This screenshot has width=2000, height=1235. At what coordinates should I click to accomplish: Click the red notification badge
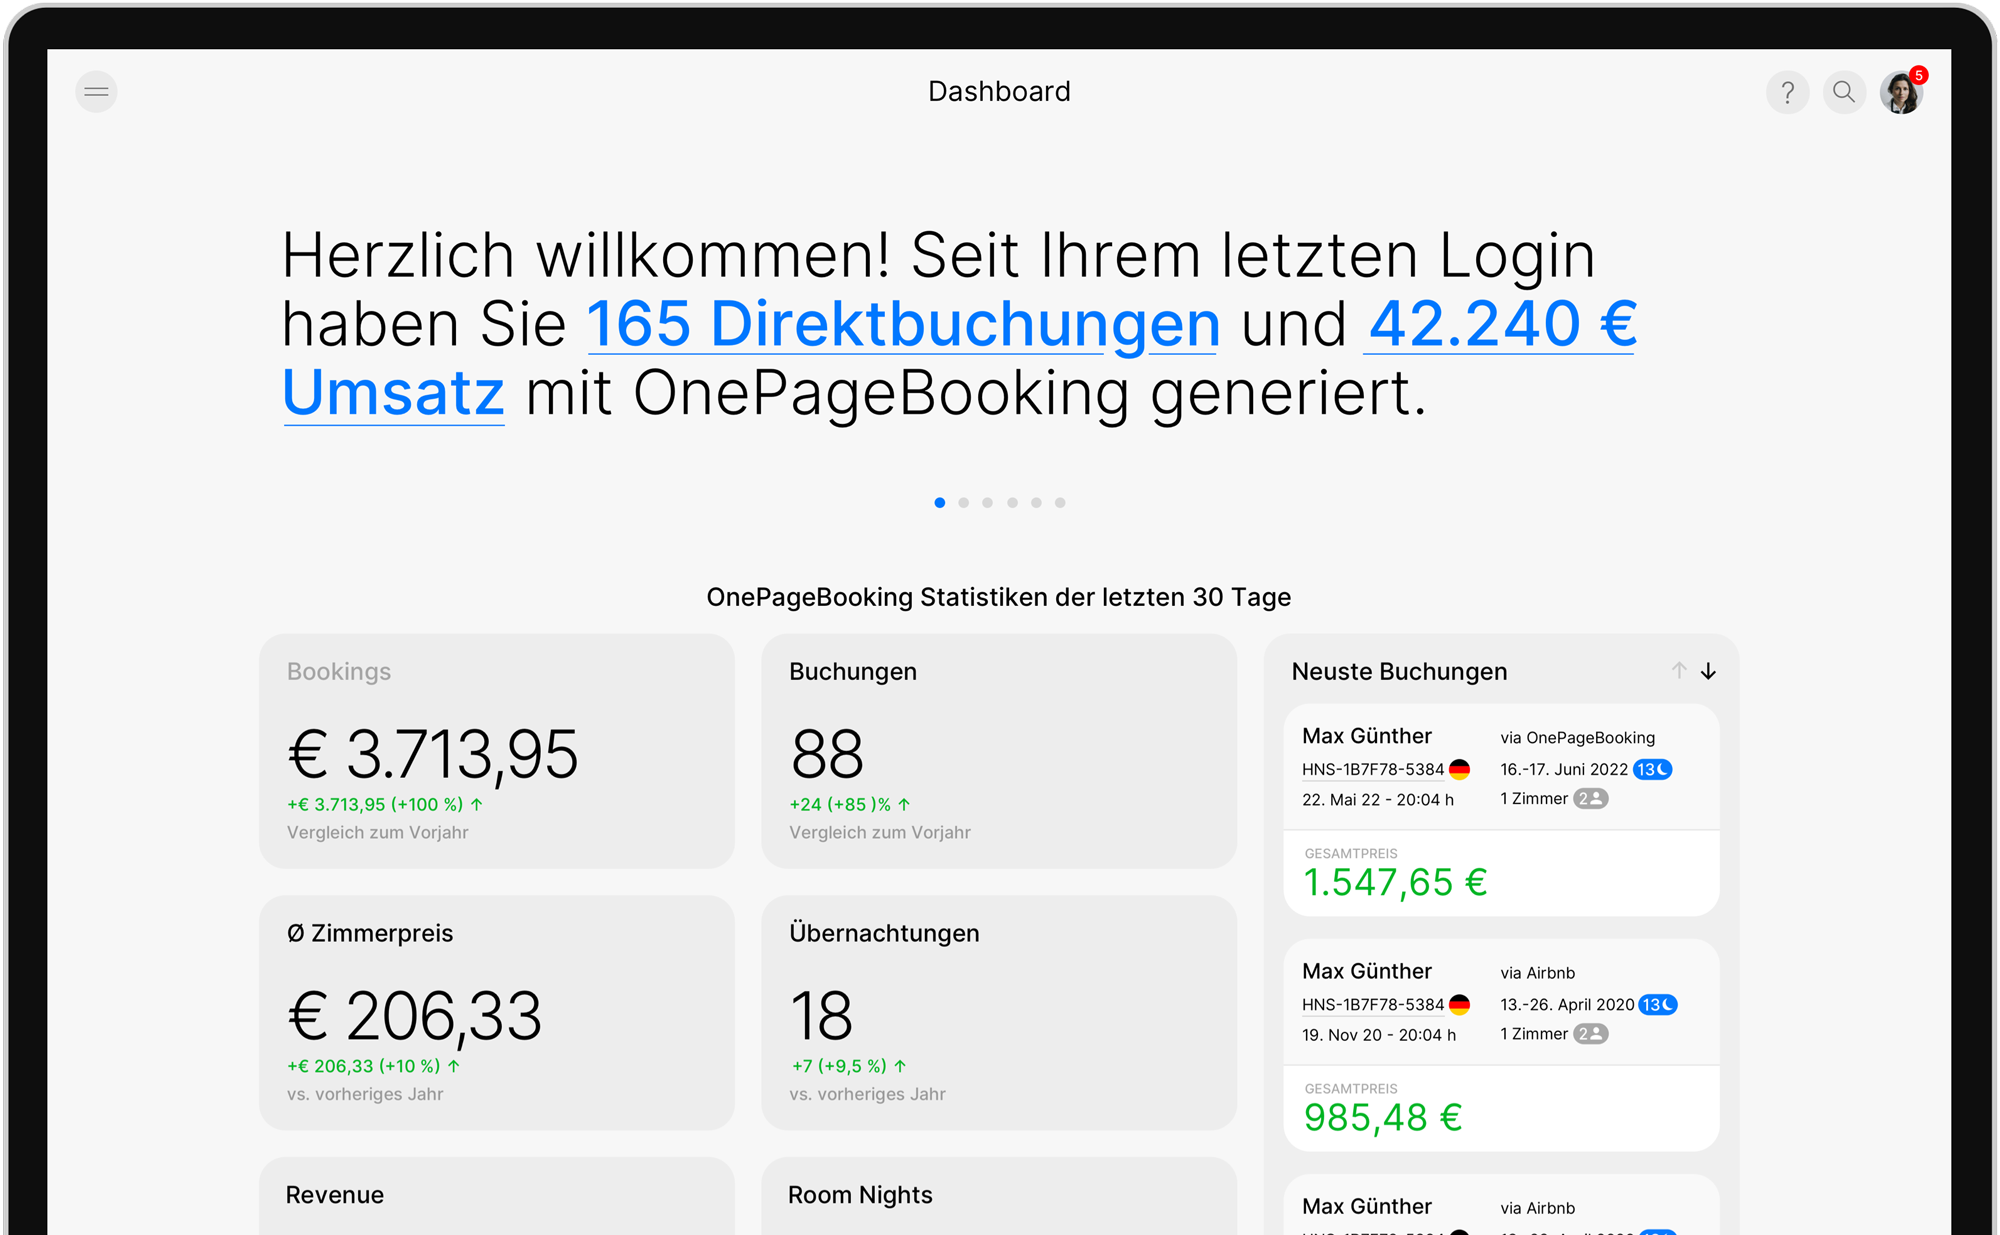pyautogui.click(x=1918, y=76)
